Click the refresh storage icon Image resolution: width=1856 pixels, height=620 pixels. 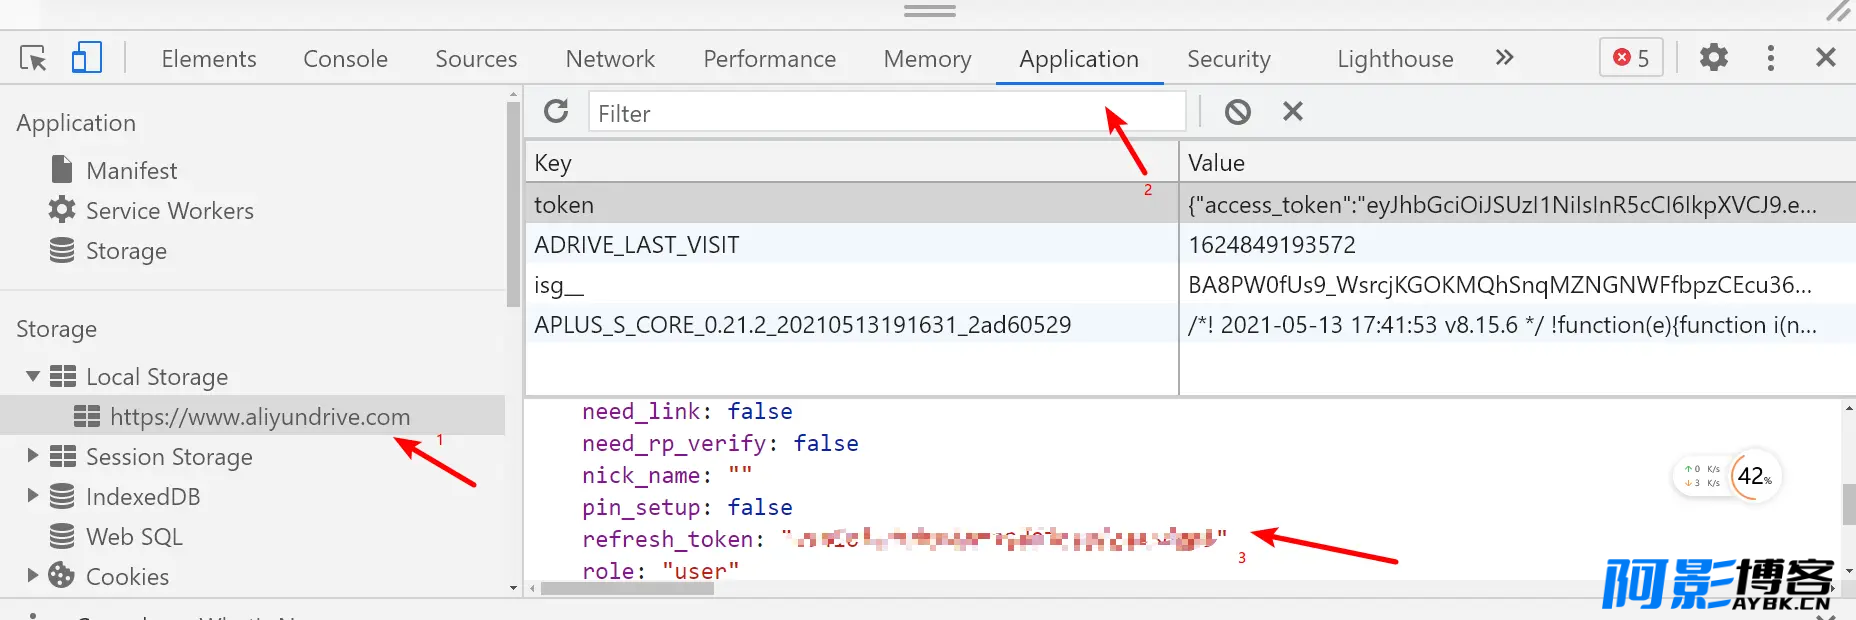coord(556,112)
